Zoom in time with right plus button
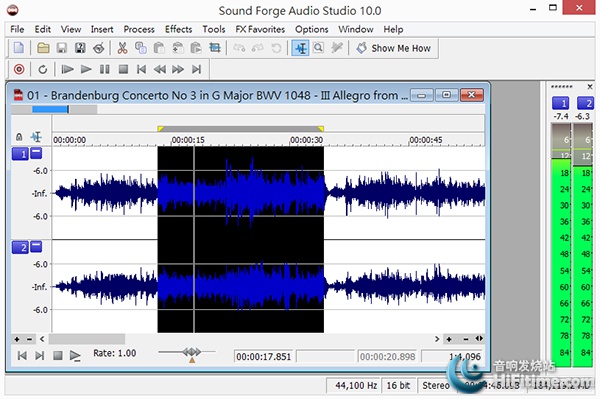Image resolution: width=600 pixels, height=399 pixels. tap(449, 339)
